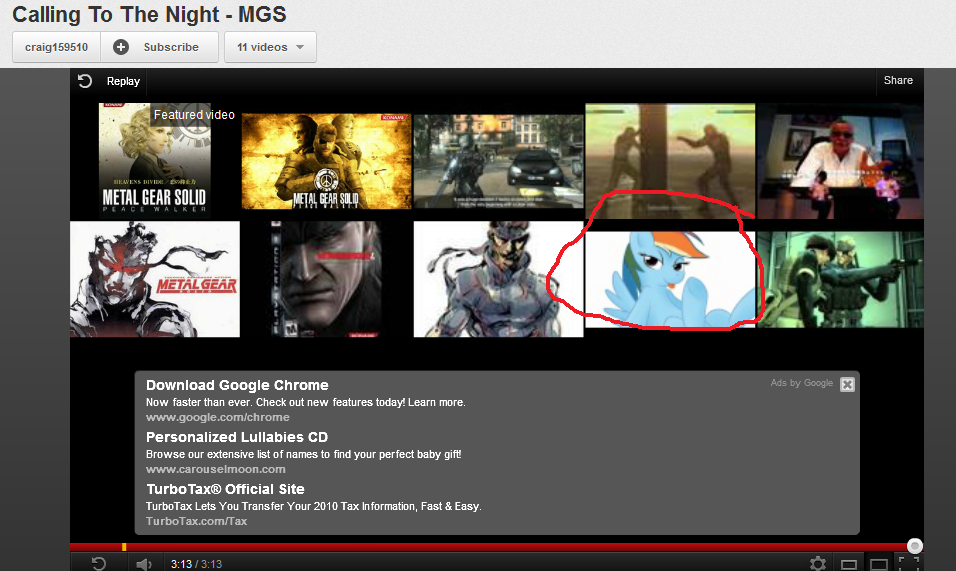Visit the www.carouselmoon.com link
The height and width of the screenshot is (571, 956).
216,469
